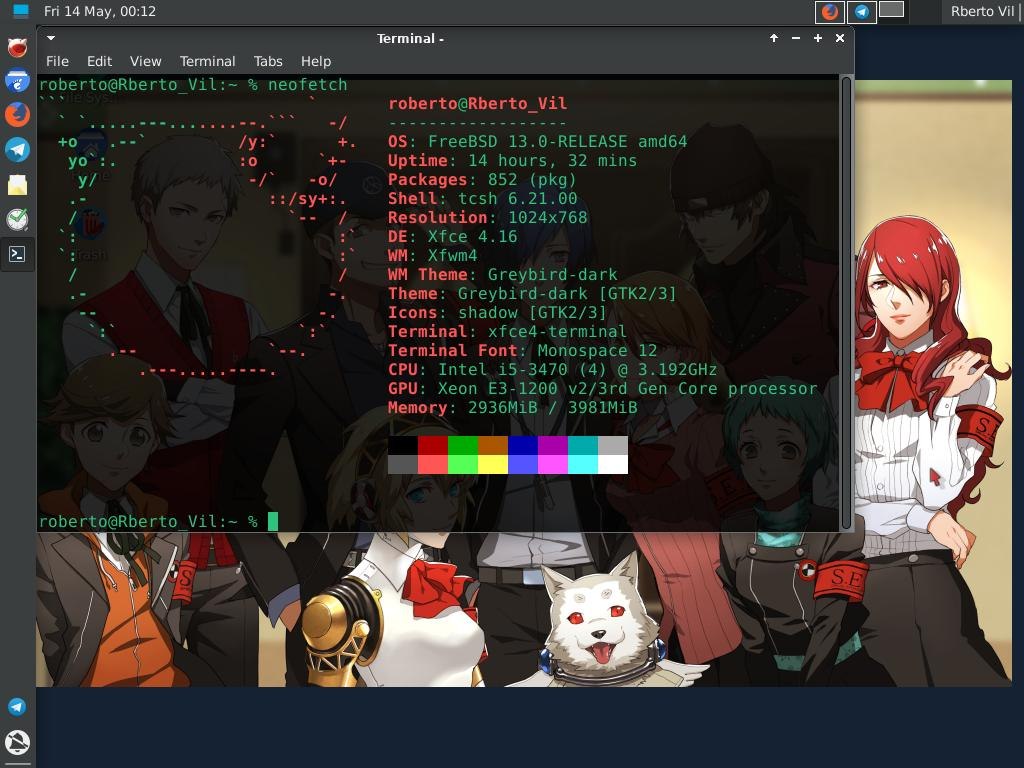
Task: Click the 'Theme: Greybird-dark [GTK2/3]' line
Action: click(532, 293)
